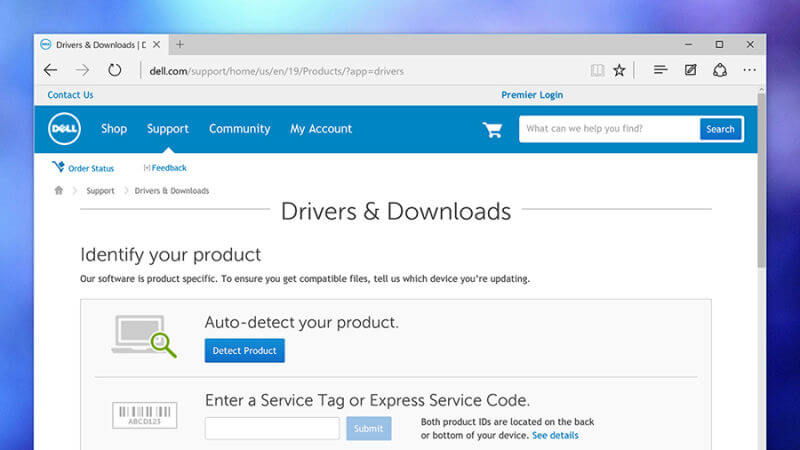
Task: Click the Premier Login link
Action: [531, 95]
